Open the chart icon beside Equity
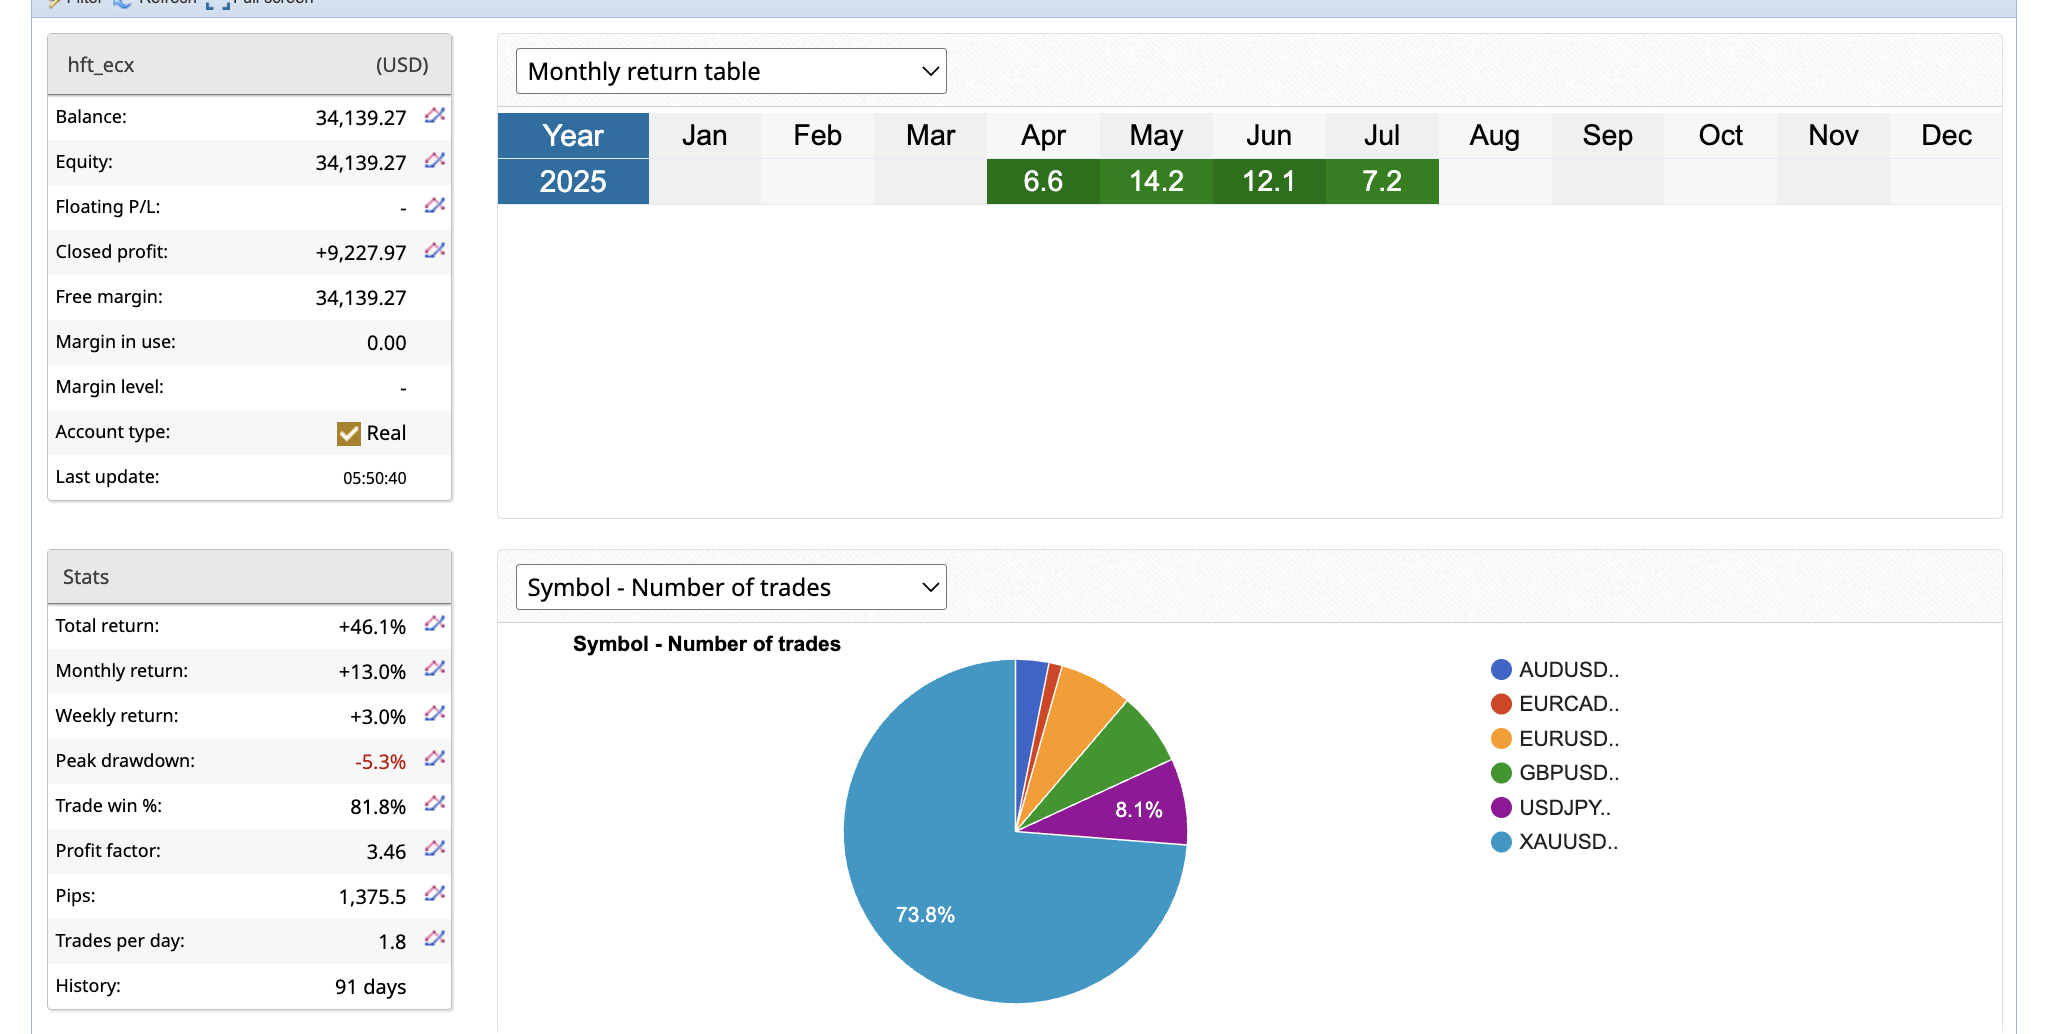This screenshot has width=2060, height=1034. pyautogui.click(x=434, y=161)
